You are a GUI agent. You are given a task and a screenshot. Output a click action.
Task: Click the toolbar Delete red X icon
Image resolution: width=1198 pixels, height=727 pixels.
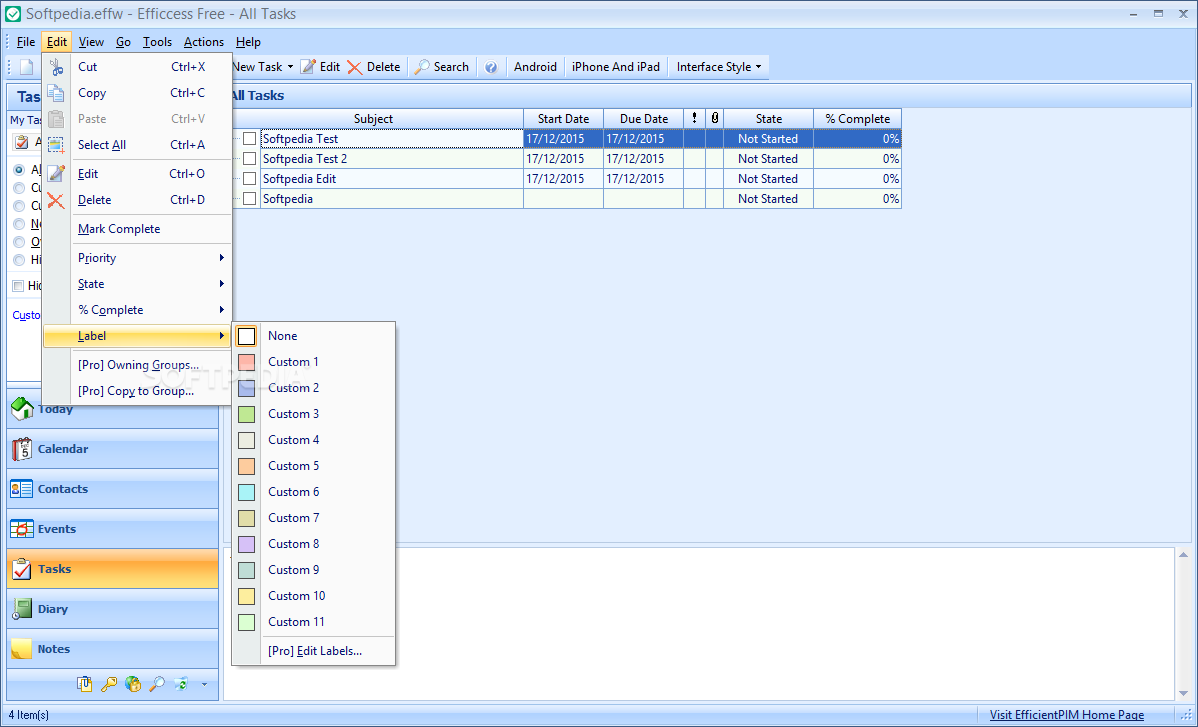(x=355, y=67)
